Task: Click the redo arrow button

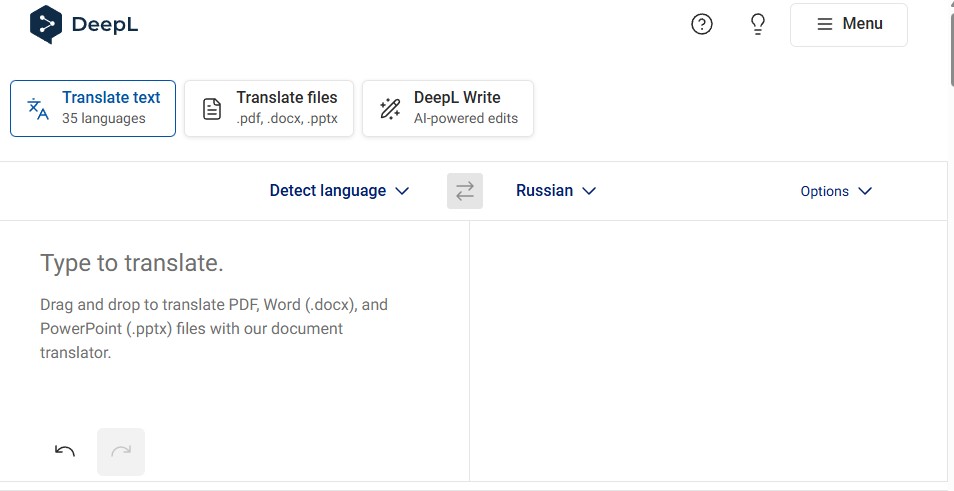Action: (121, 451)
